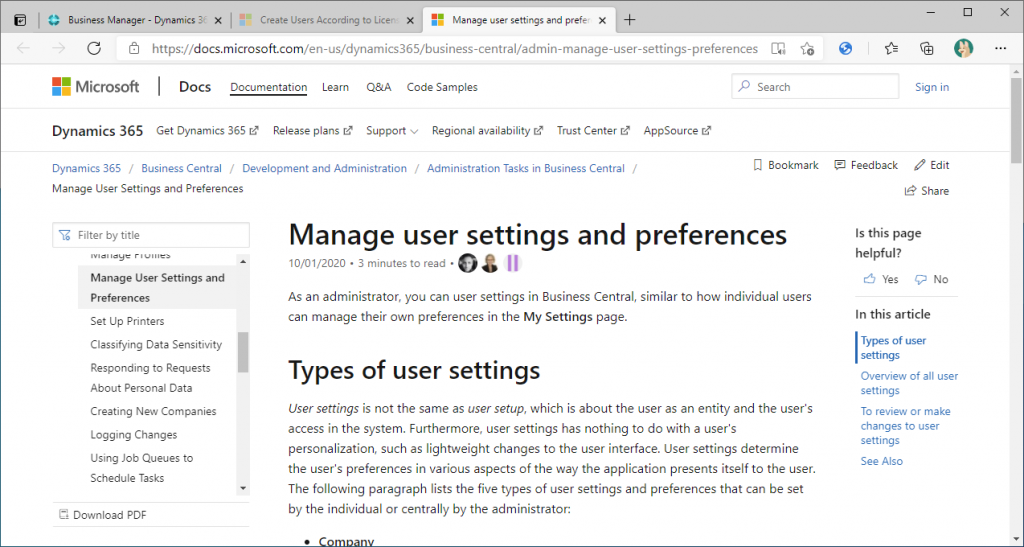Click the sidebar table of contents scrollbar thumb
The width and height of the screenshot is (1024, 547).
click(243, 352)
